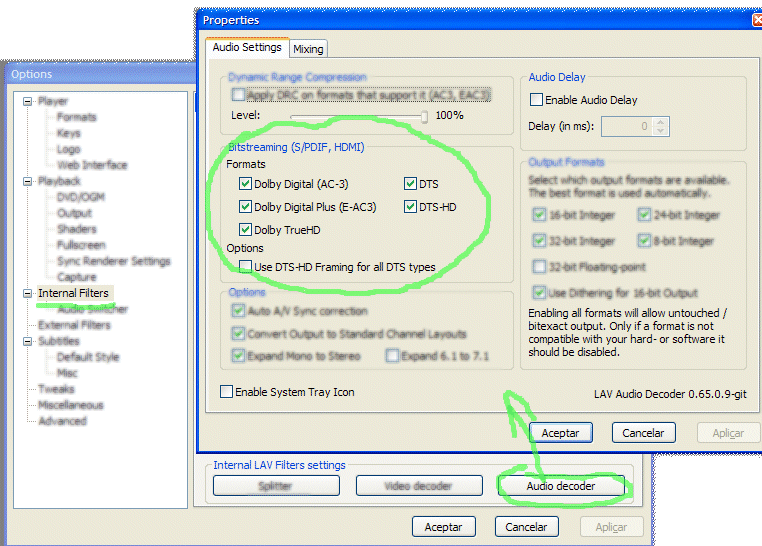Select External Filters in Options tree
This screenshot has height=546, width=762.
(74, 325)
